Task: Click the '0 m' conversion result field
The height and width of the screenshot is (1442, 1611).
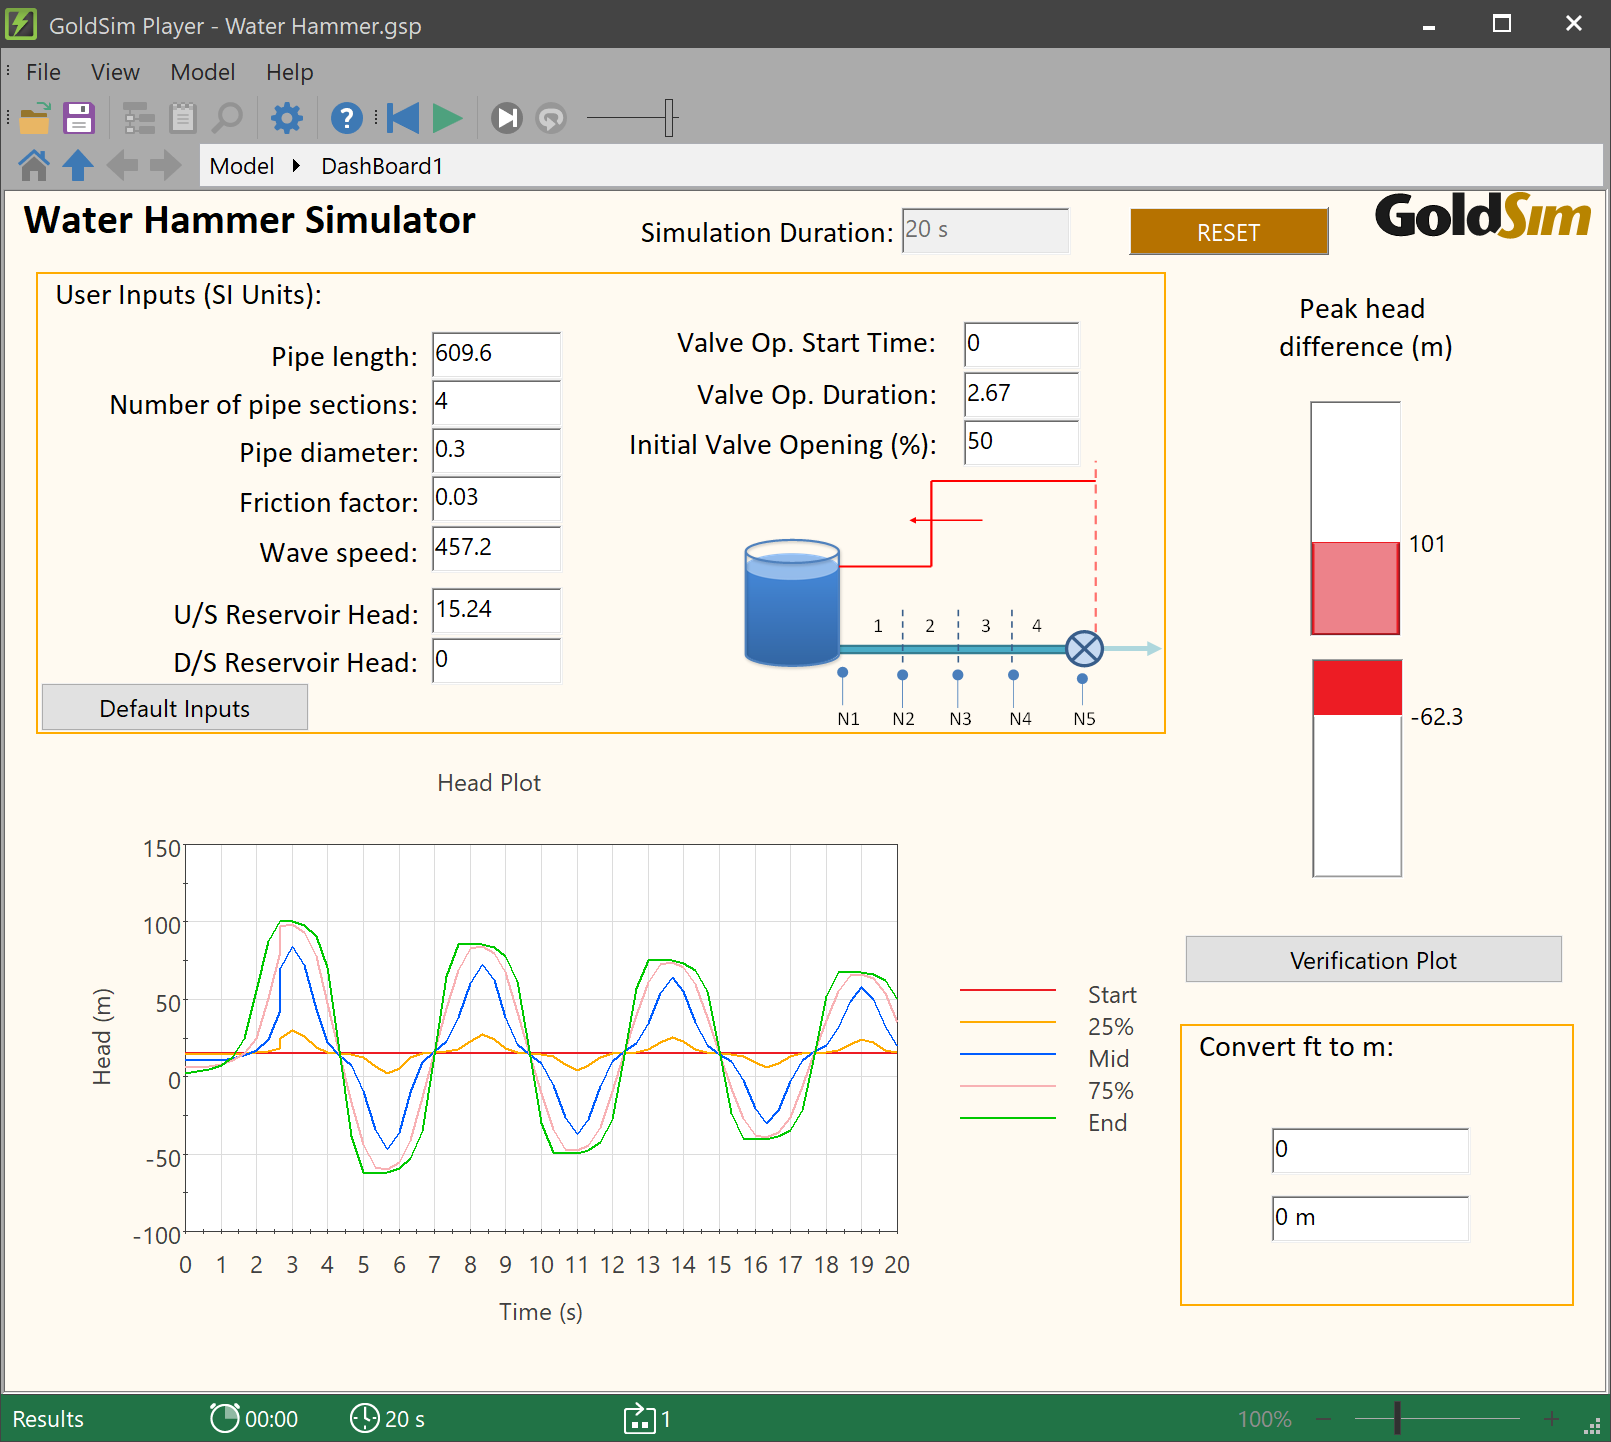Action: click(x=1370, y=1218)
